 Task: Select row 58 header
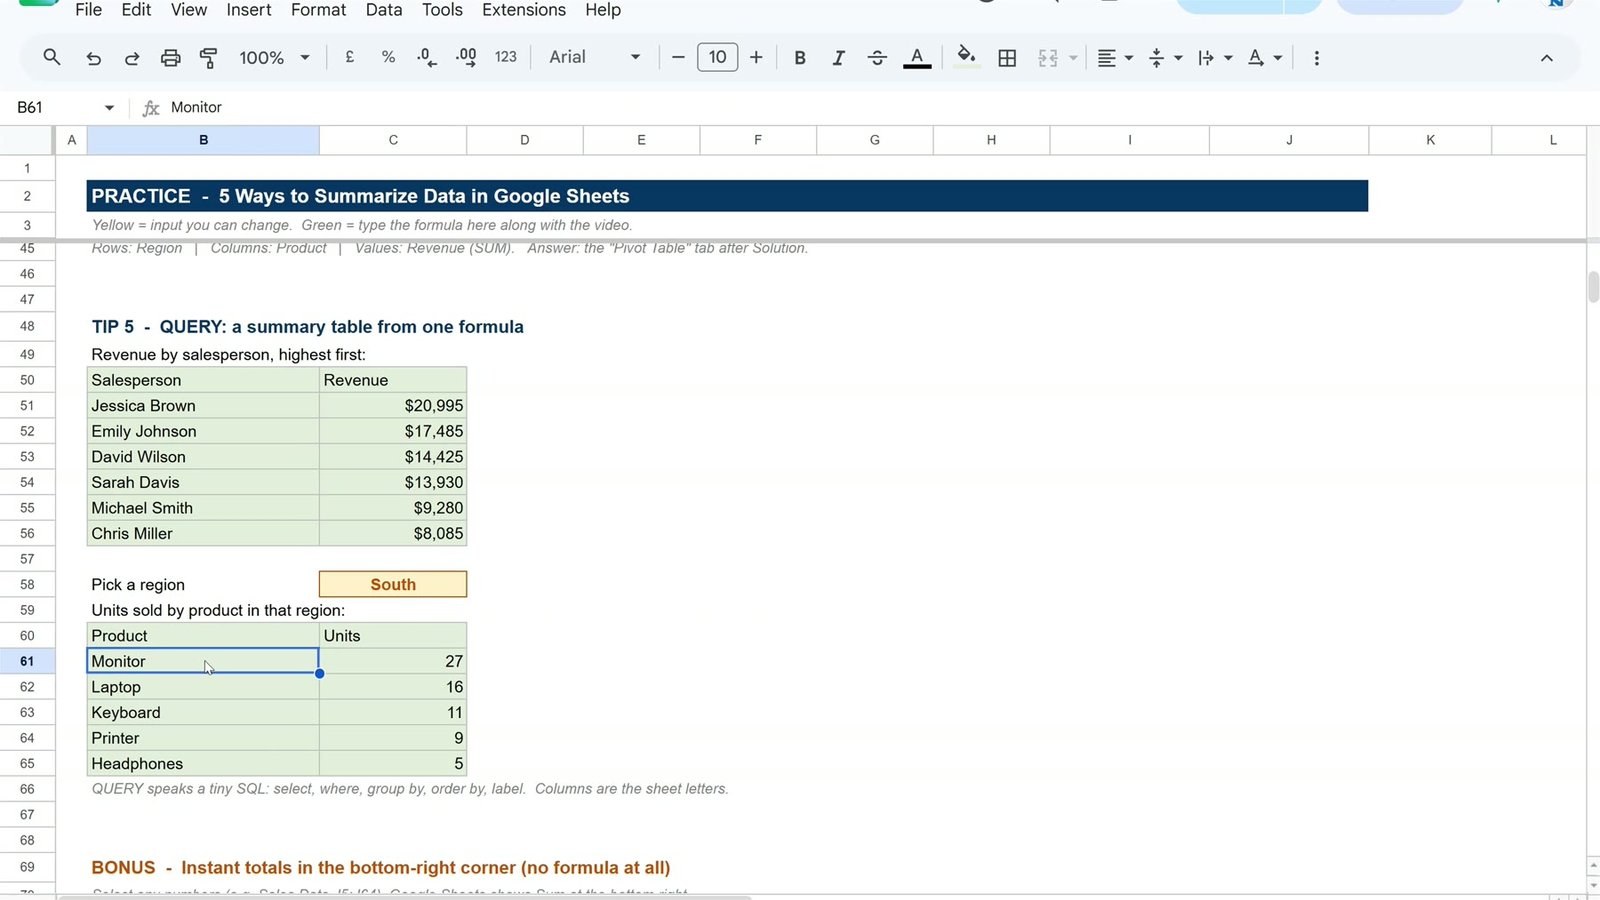click(27, 584)
